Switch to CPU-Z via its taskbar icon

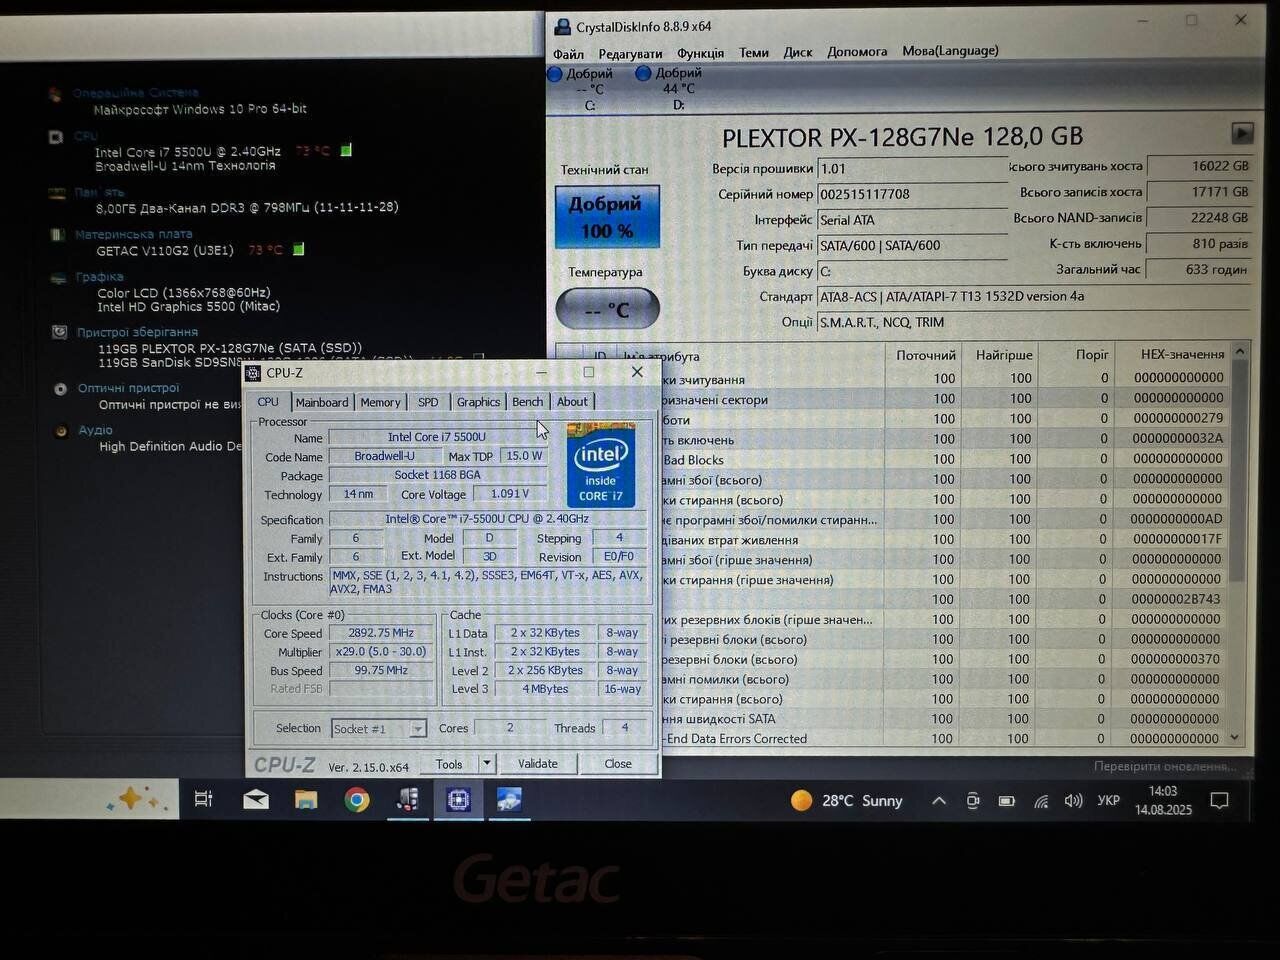pyautogui.click(x=458, y=799)
